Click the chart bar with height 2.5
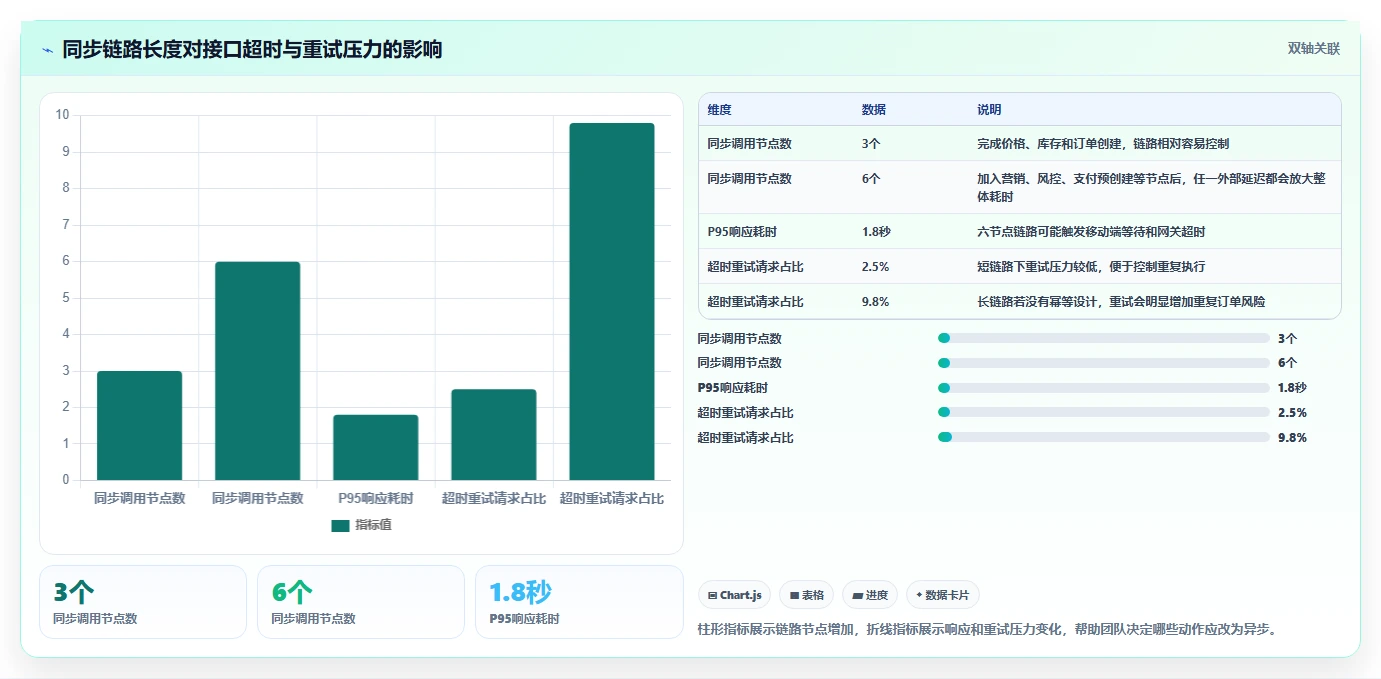This screenshot has width=1381, height=679. pyautogui.click(x=494, y=434)
